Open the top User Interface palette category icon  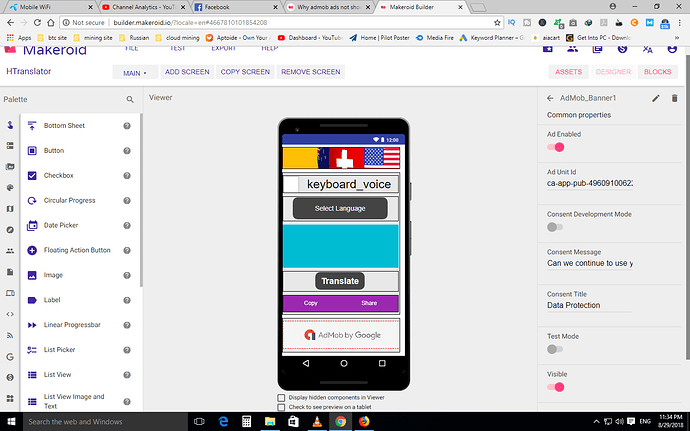click(10, 125)
